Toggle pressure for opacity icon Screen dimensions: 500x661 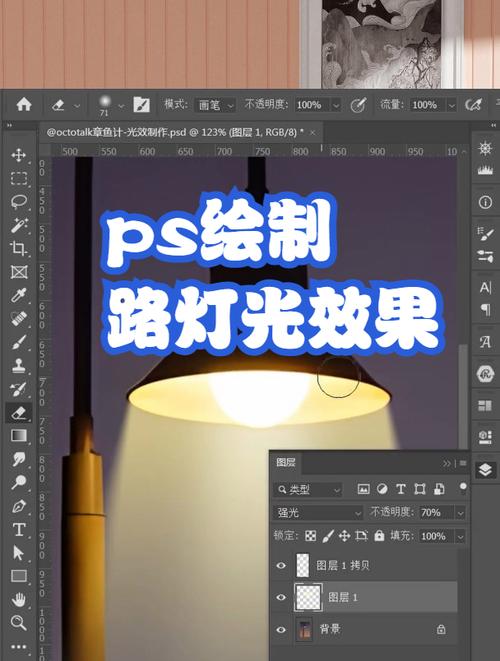click(358, 105)
